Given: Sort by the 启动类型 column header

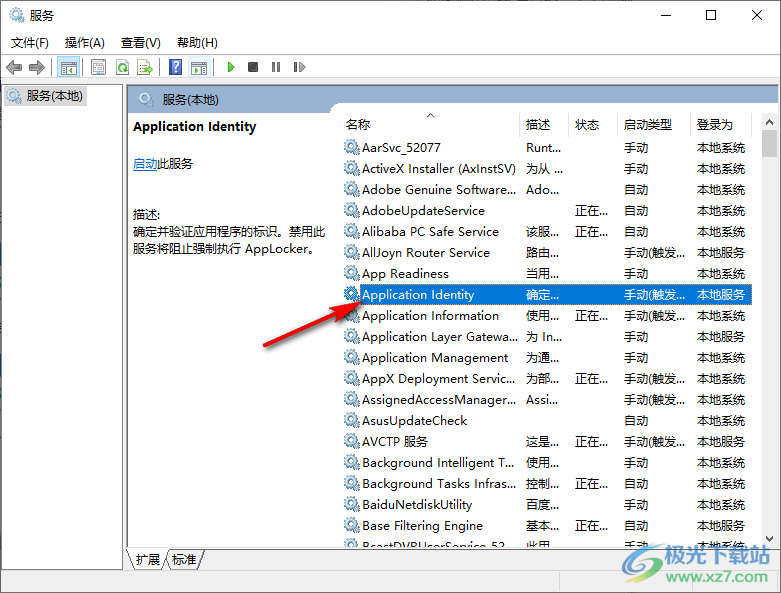Looking at the screenshot, I should tap(653, 124).
